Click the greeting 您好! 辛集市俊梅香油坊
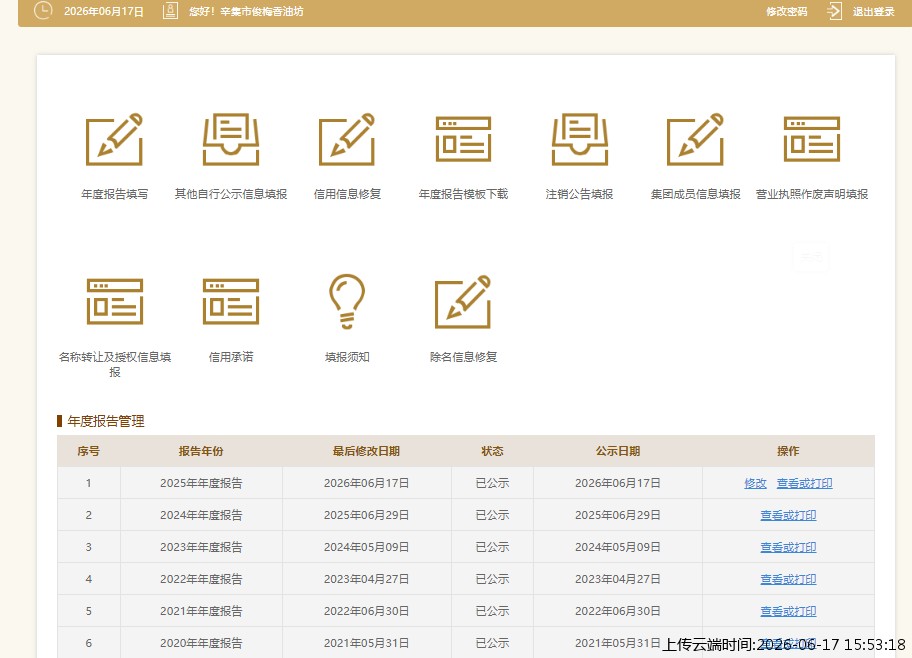The image size is (912, 658). 246,12
